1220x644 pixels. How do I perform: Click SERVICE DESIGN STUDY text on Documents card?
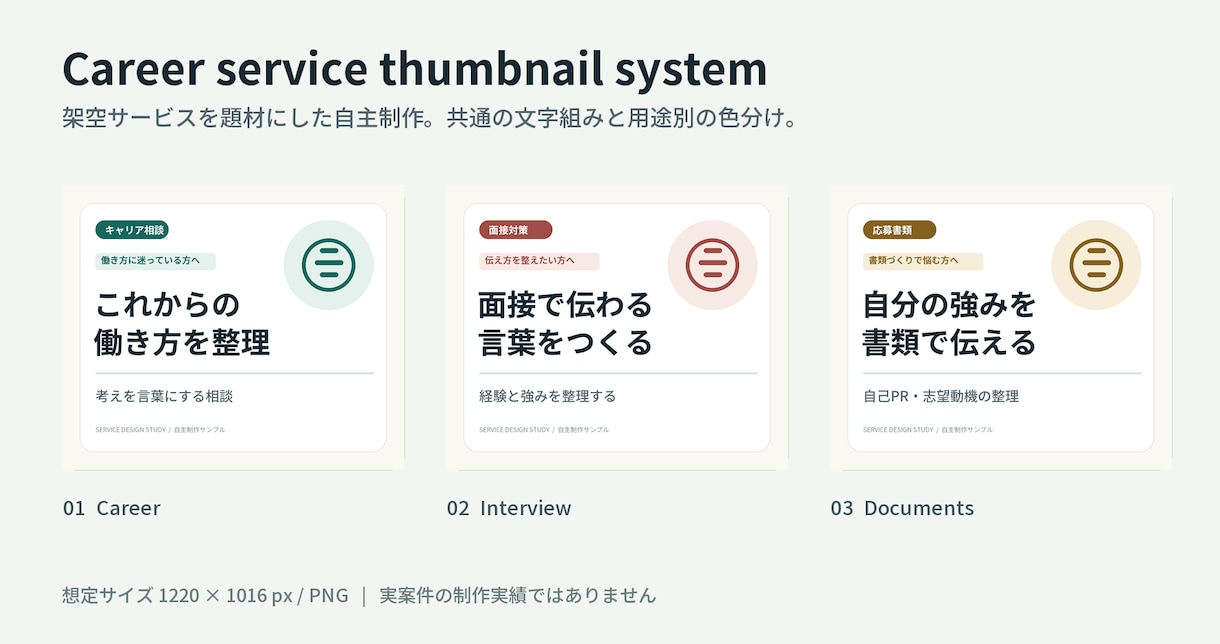click(898, 429)
